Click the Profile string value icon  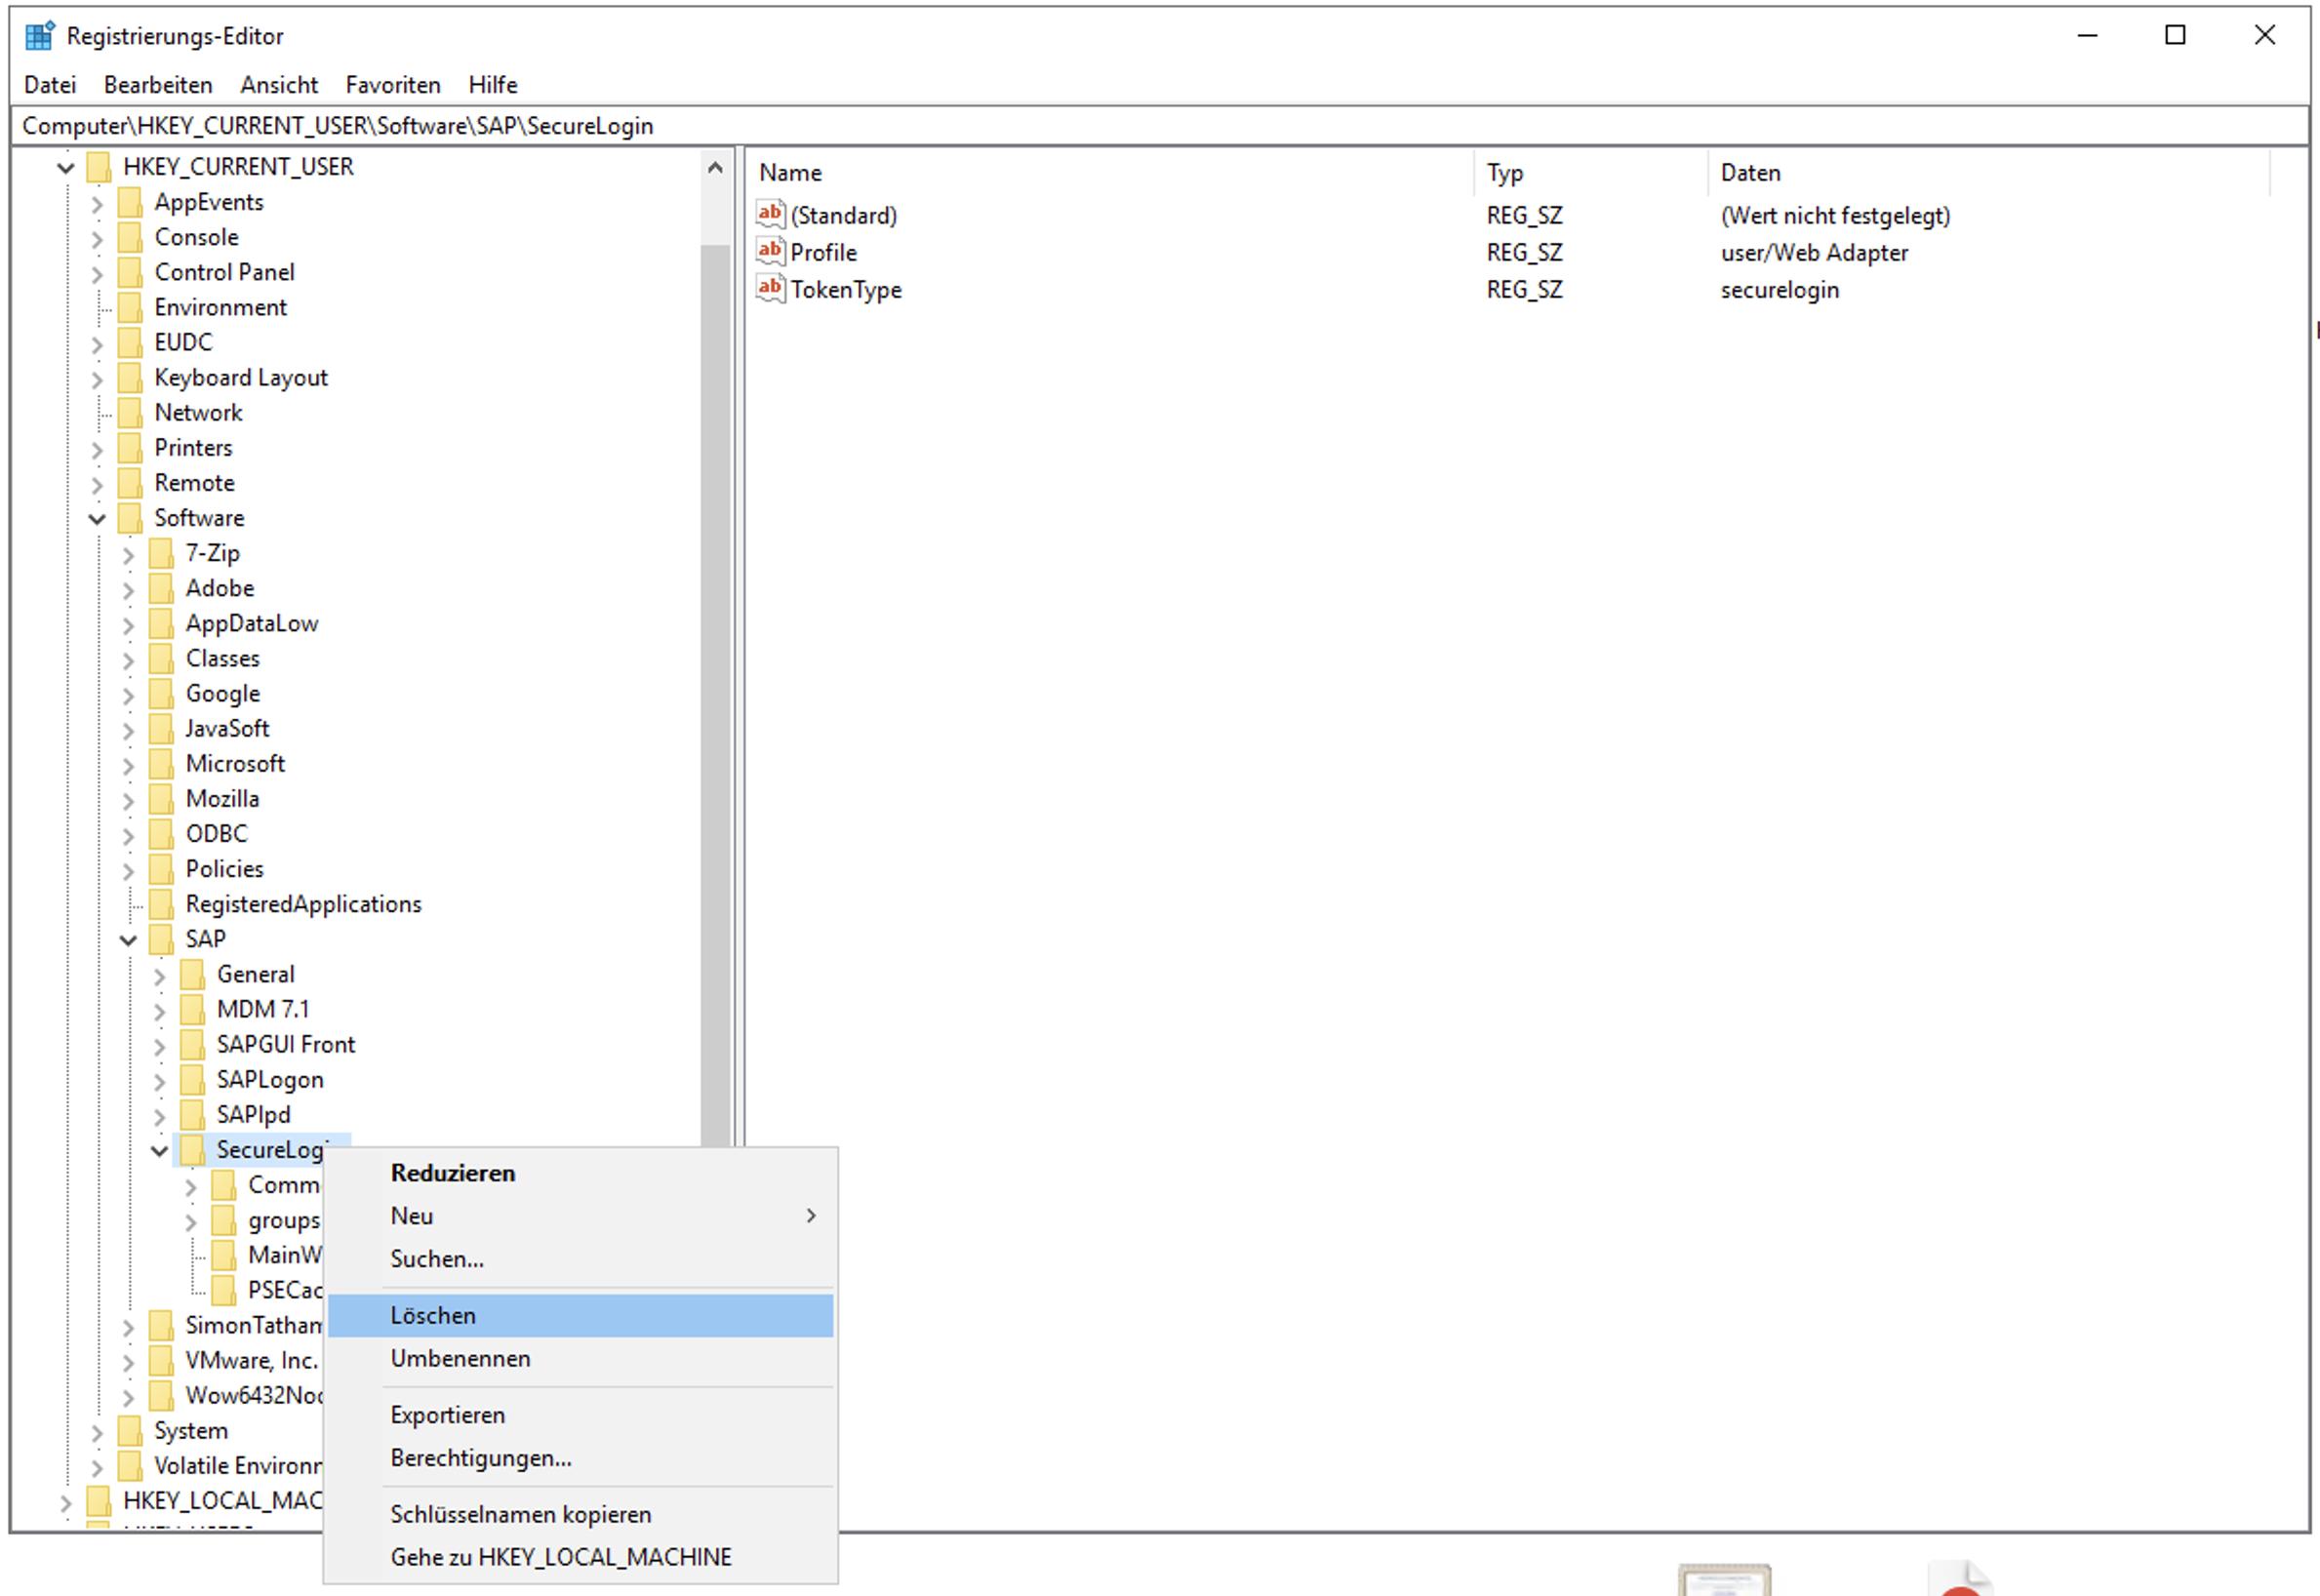(769, 251)
